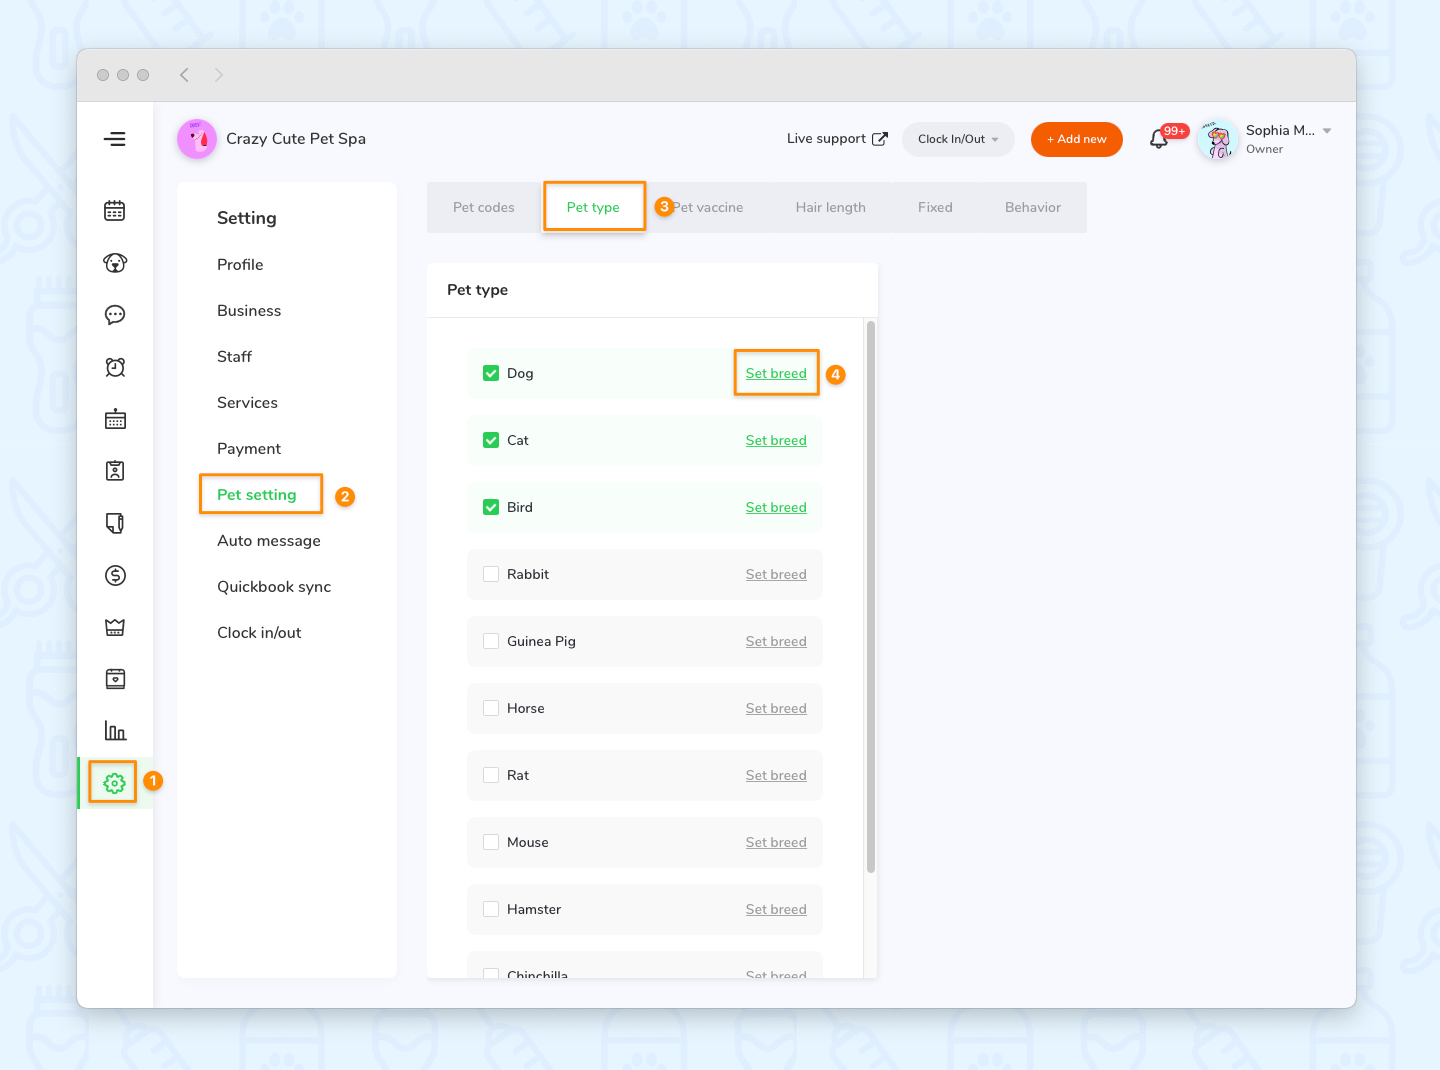
Task: Uncheck the Dog checkbox
Action: [x=491, y=373]
